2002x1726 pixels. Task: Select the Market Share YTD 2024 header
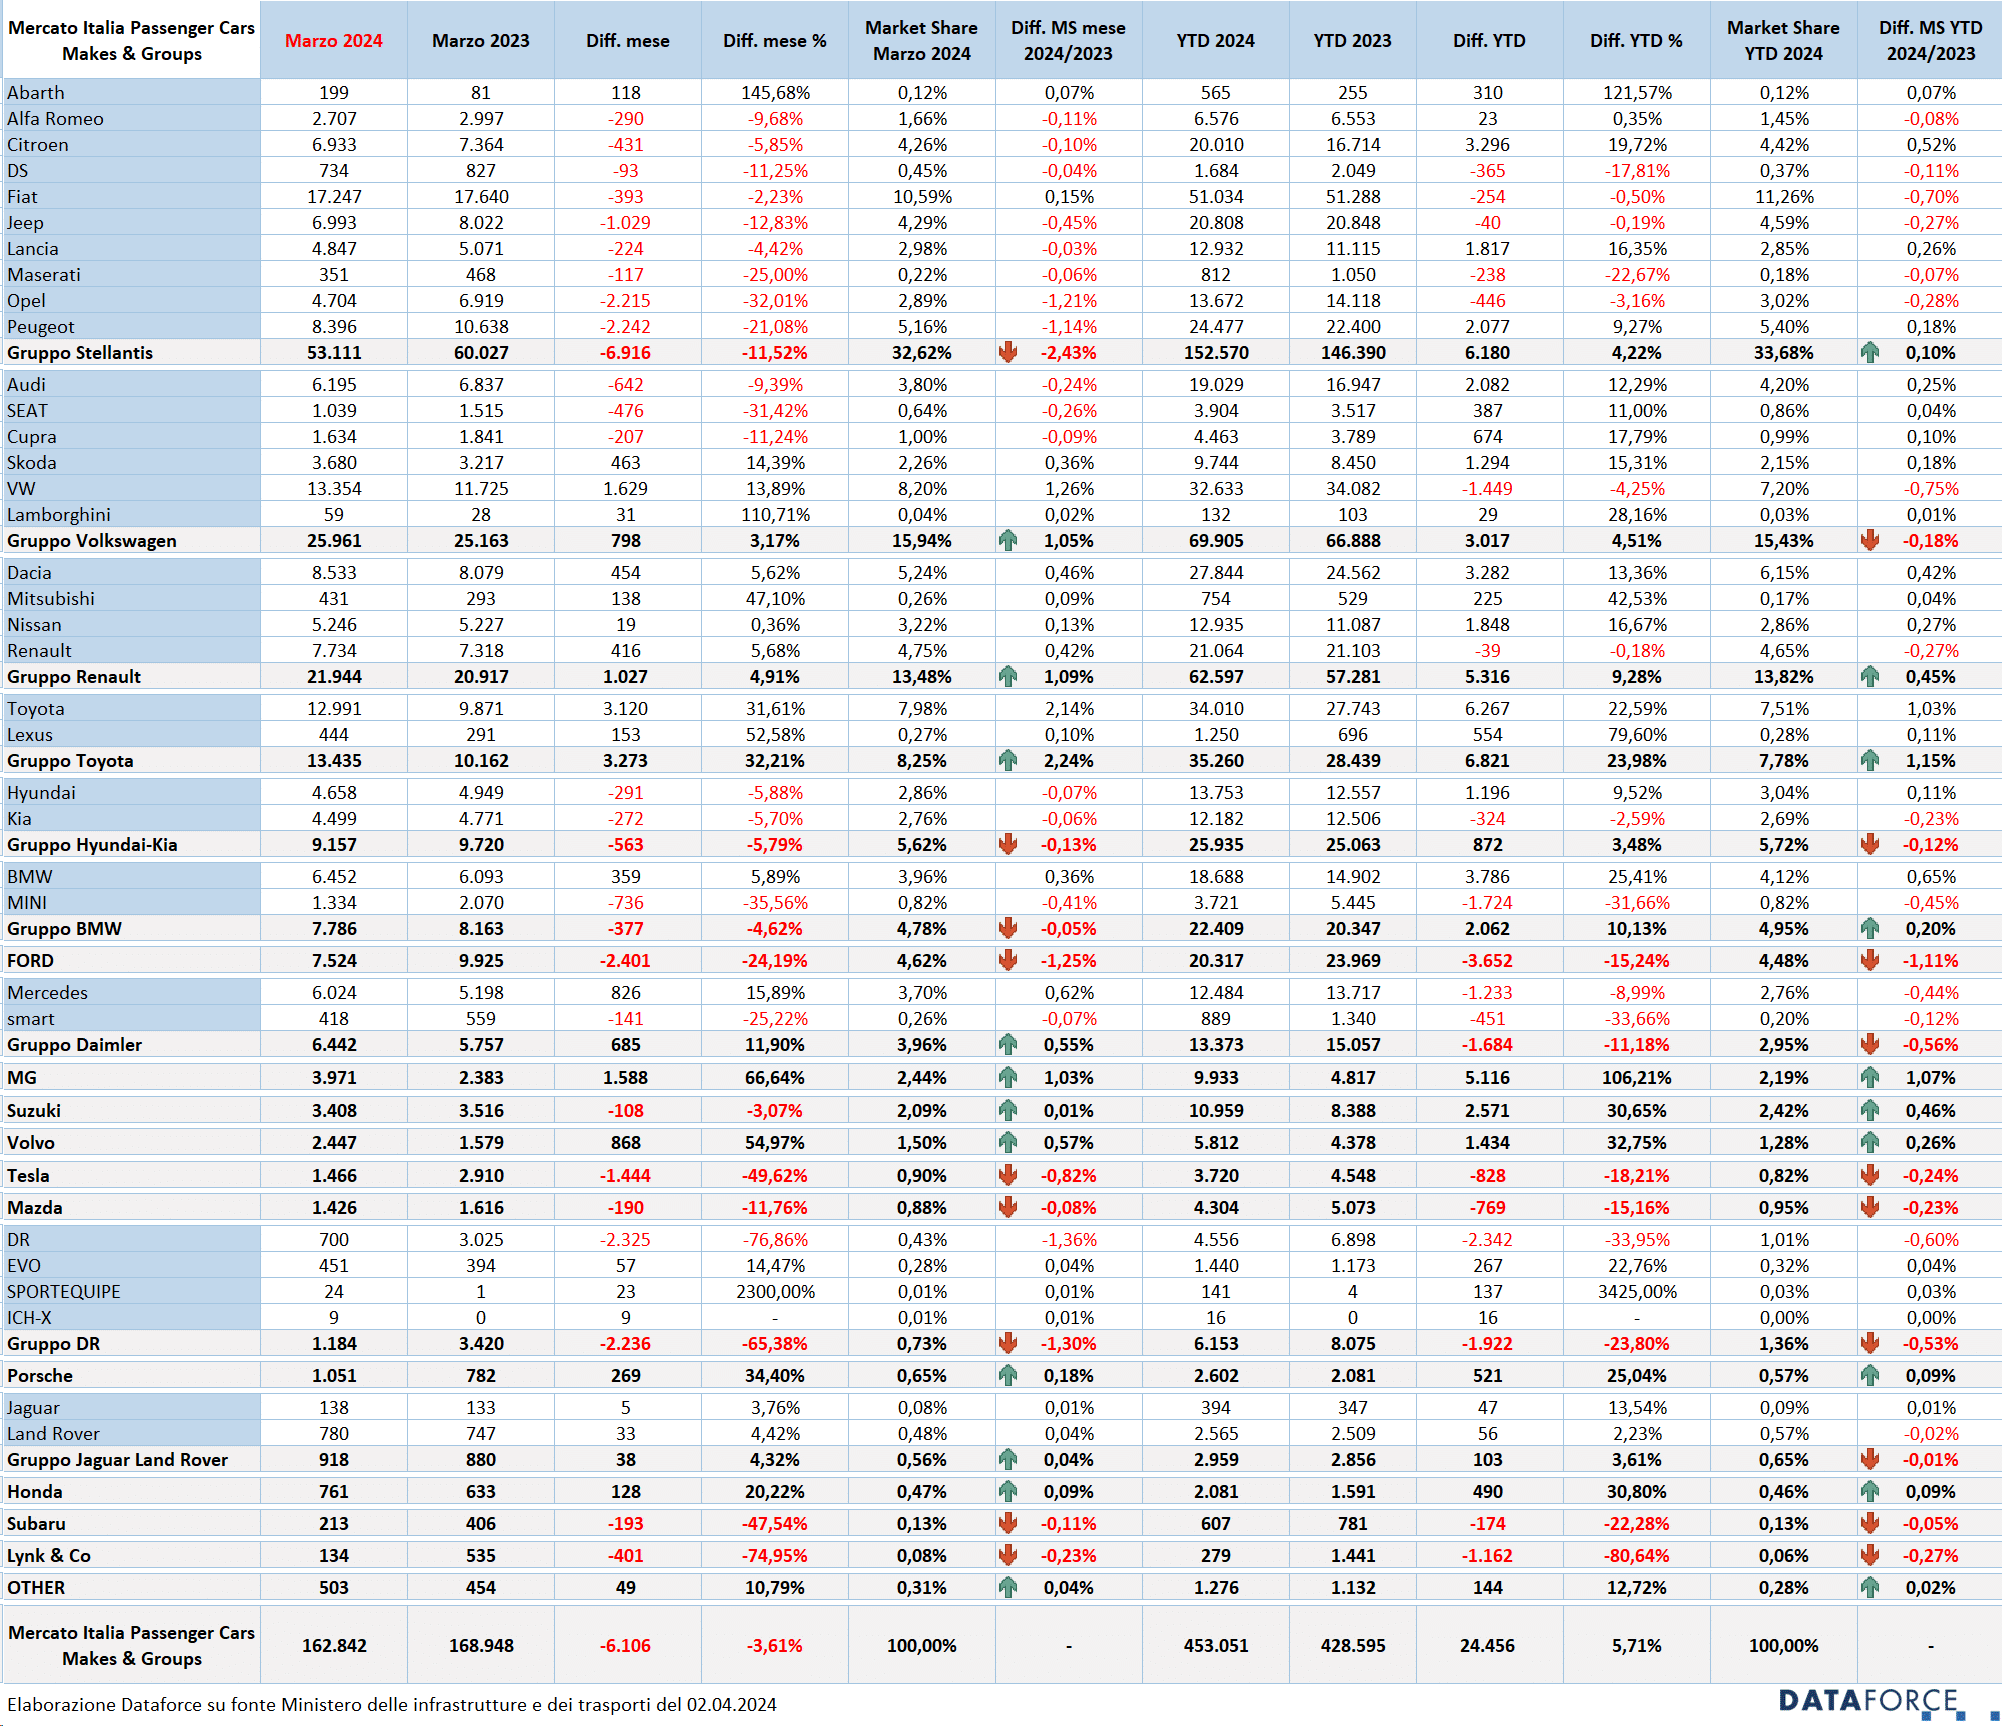[x=1784, y=40]
